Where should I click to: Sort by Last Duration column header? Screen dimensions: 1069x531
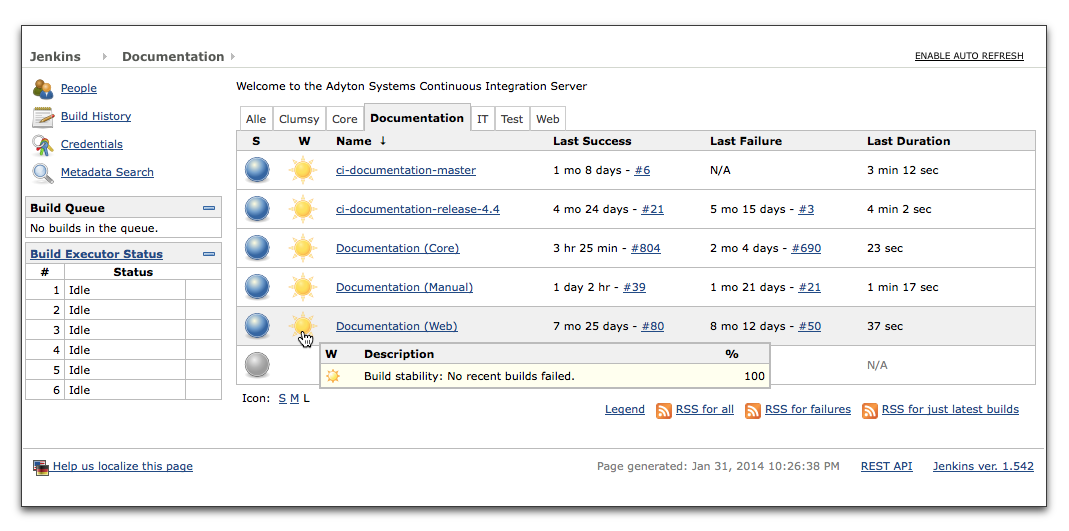tap(909, 141)
